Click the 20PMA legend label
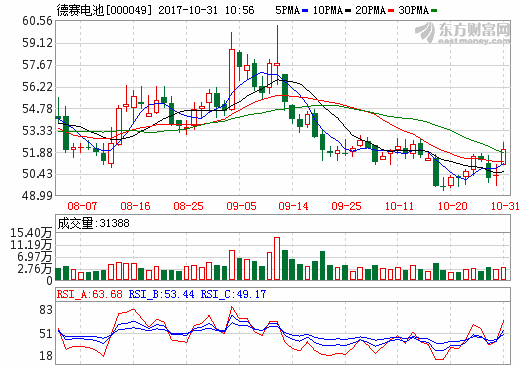The width and height of the screenshot is (520, 365). point(370,10)
